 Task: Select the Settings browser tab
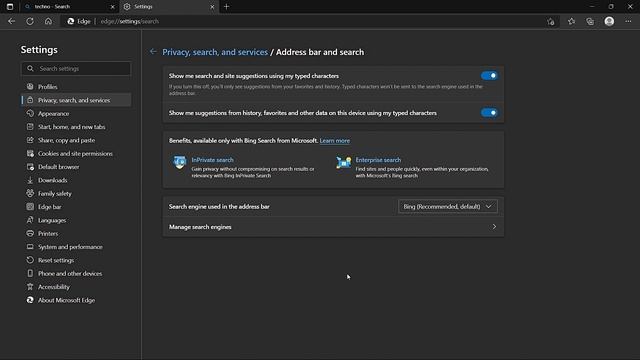169,7
